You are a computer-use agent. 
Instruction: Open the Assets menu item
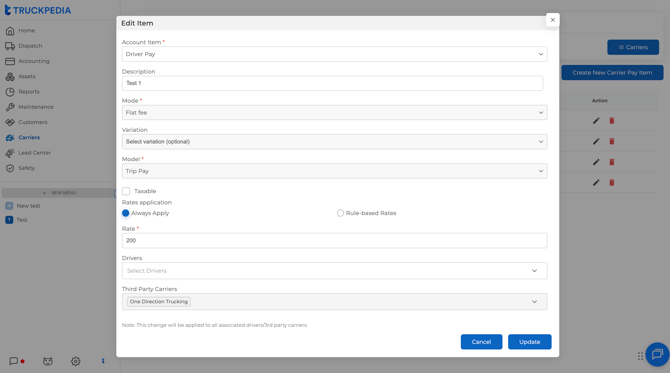coord(26,76)
